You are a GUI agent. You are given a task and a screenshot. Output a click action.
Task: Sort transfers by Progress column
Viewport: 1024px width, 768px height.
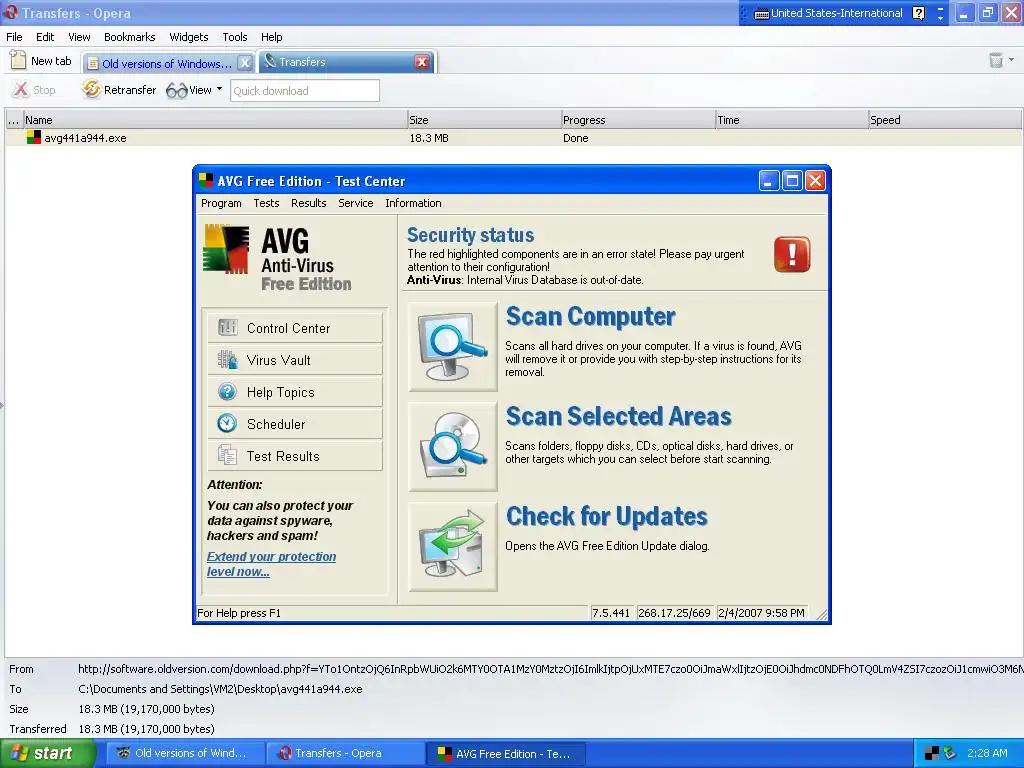[638, 120]
